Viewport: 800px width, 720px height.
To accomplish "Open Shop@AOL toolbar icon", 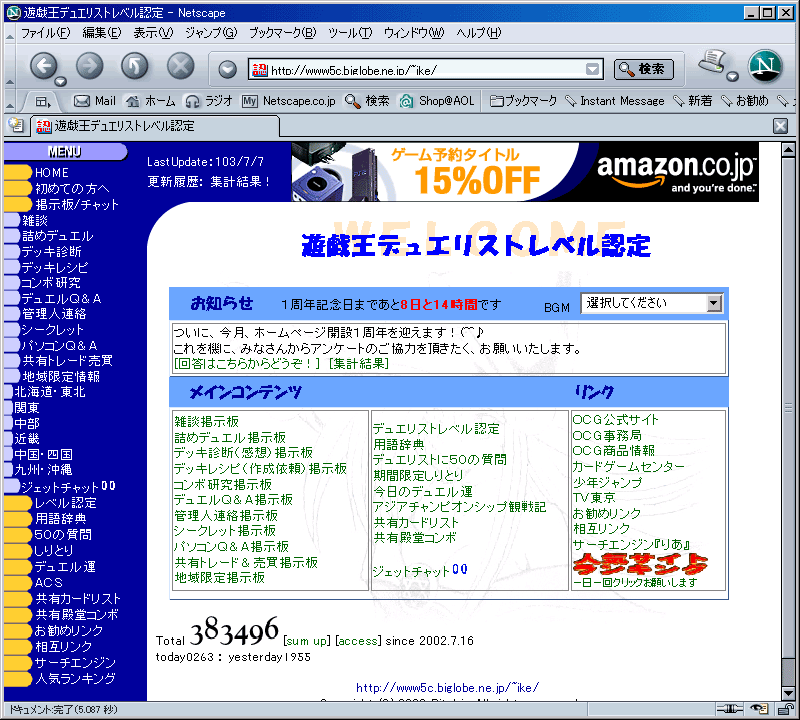I will pyautogui.click(x=437, y=101).
